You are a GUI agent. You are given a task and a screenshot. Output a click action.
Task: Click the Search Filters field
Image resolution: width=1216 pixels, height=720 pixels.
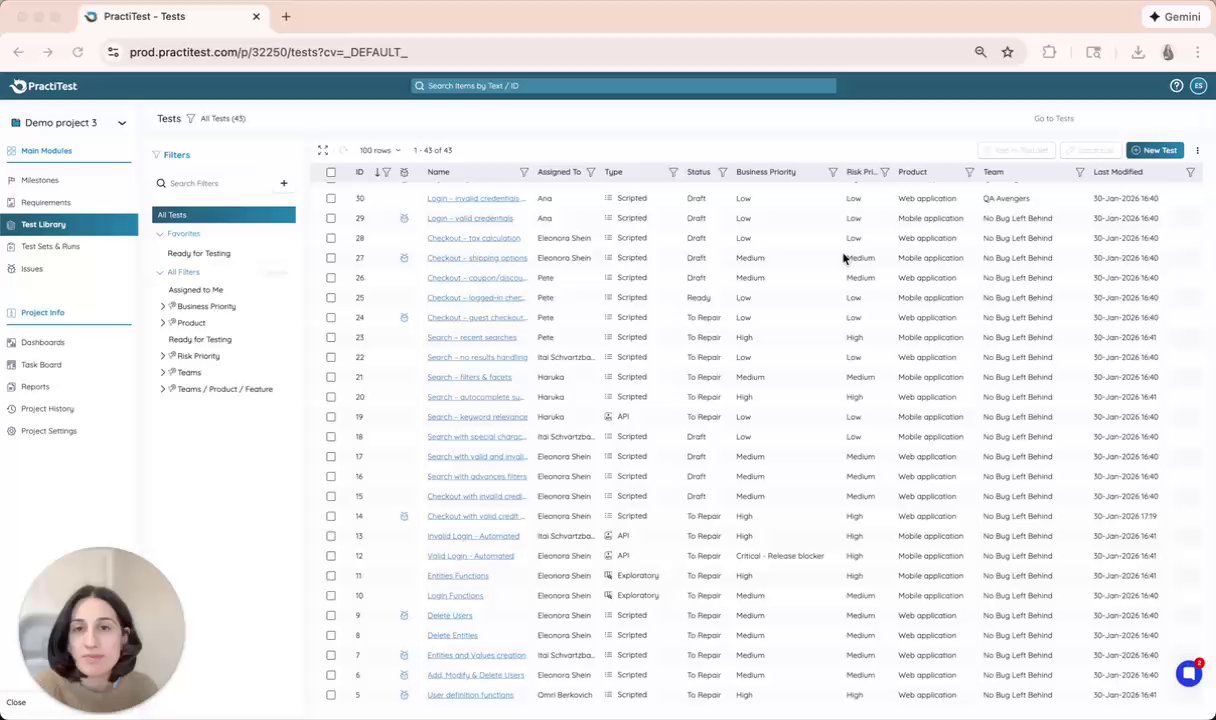click(x=215, y=184)
